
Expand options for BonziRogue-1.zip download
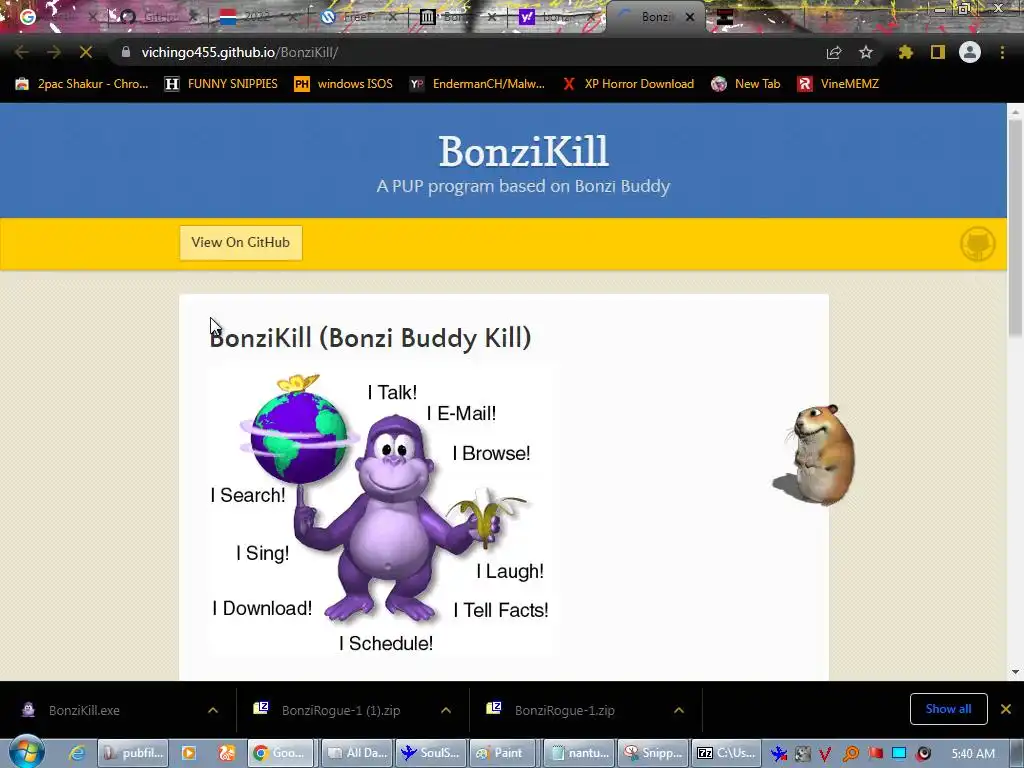point(679,710)
